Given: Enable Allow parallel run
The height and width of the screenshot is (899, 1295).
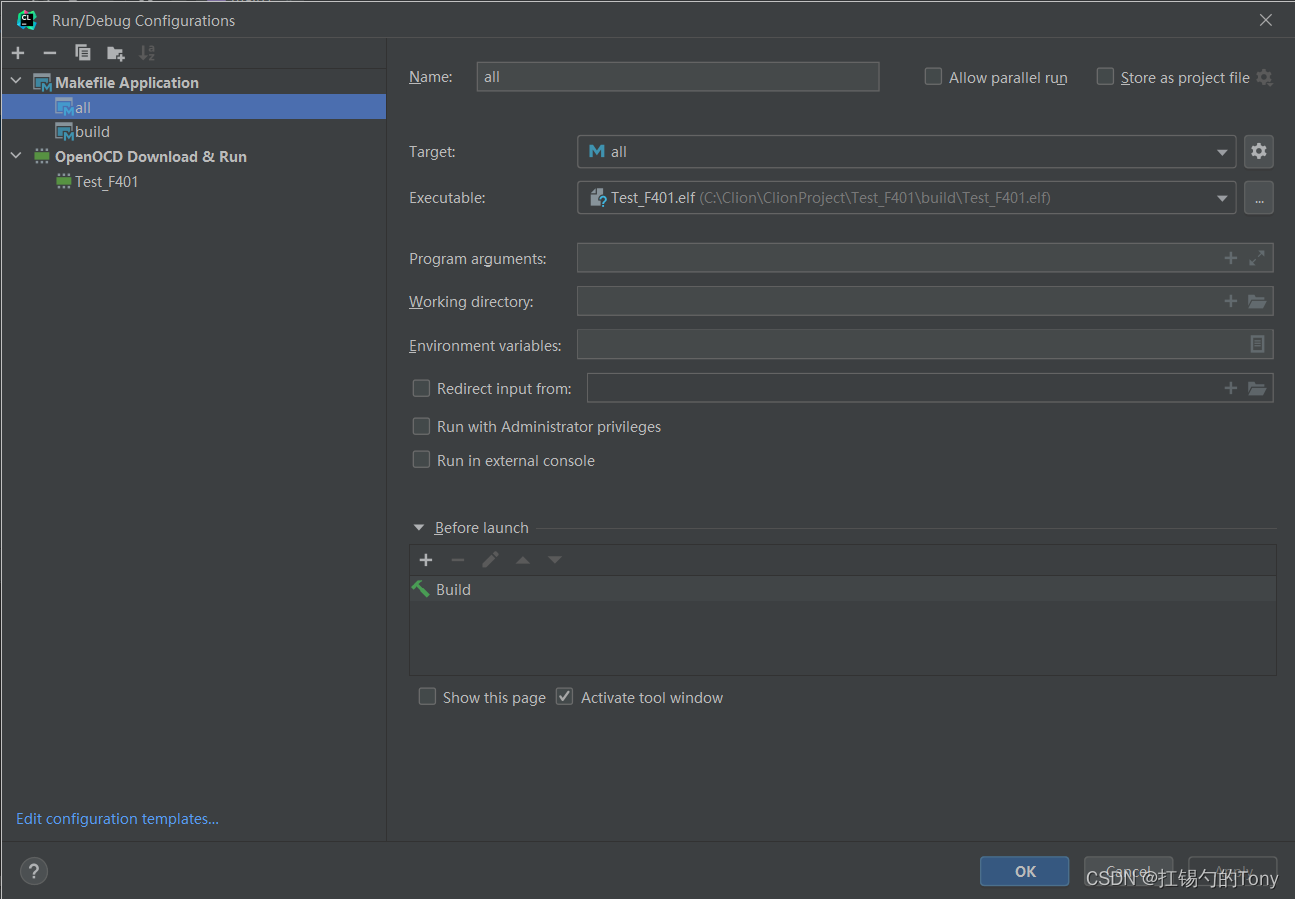Looking at the screenshot, I should point(933,77).
